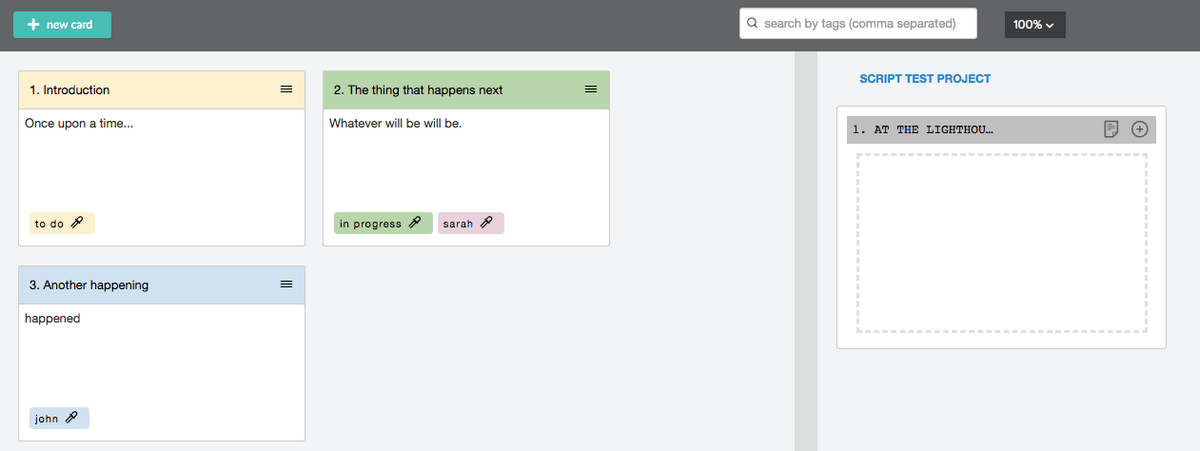
Task: Click the pin icon on 'sarah' tag
Action: [486, 223]
